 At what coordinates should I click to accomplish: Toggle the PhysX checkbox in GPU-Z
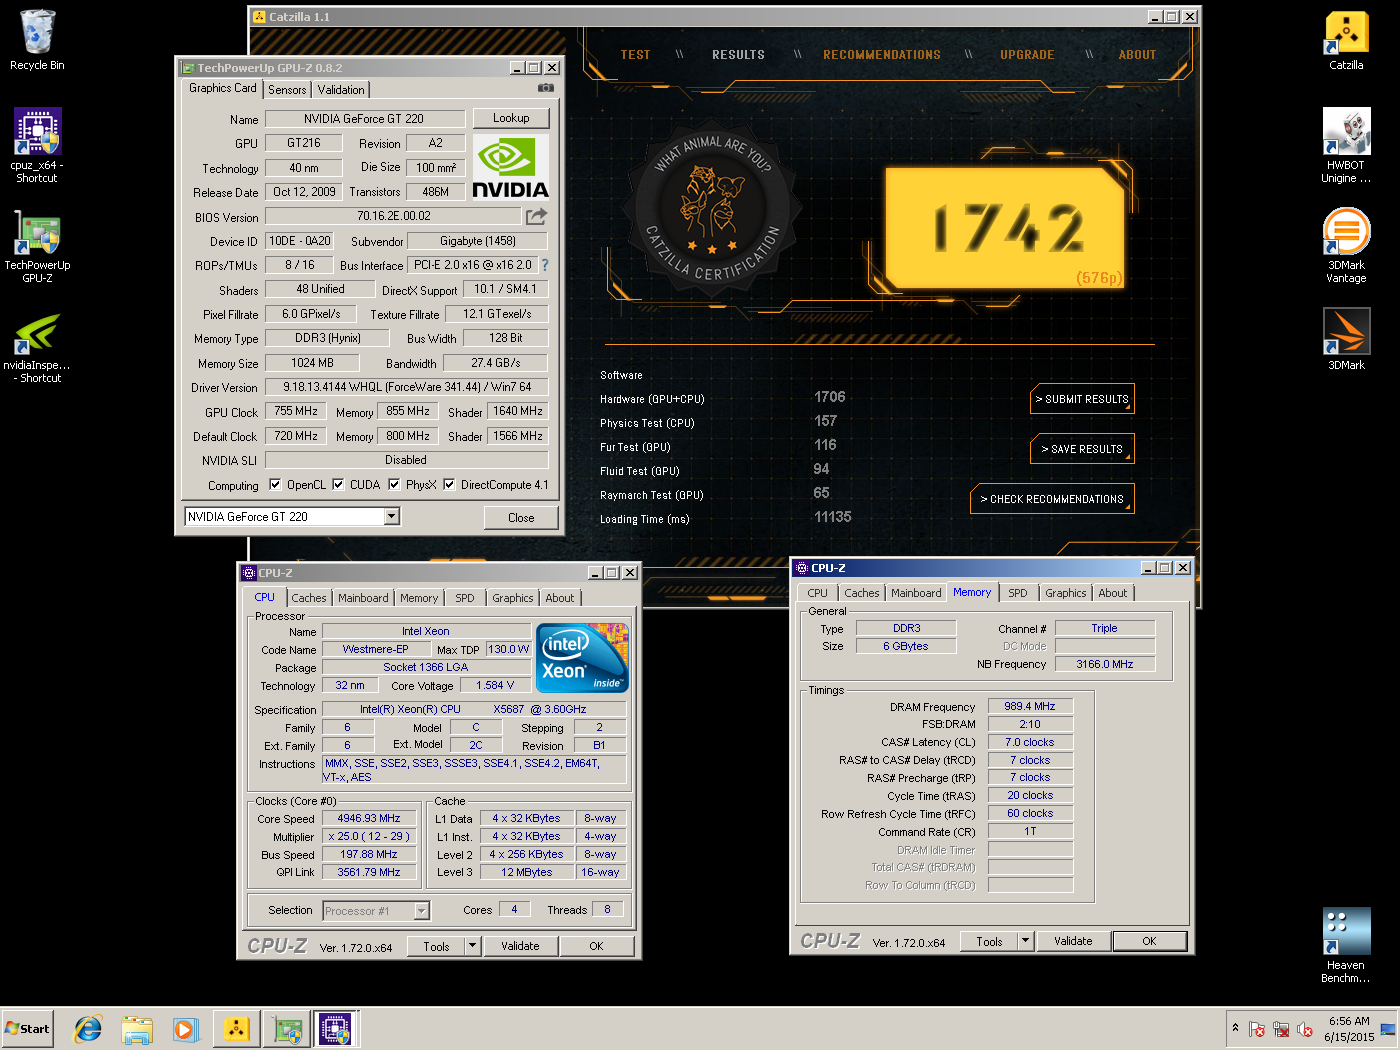tap(394, 484)
